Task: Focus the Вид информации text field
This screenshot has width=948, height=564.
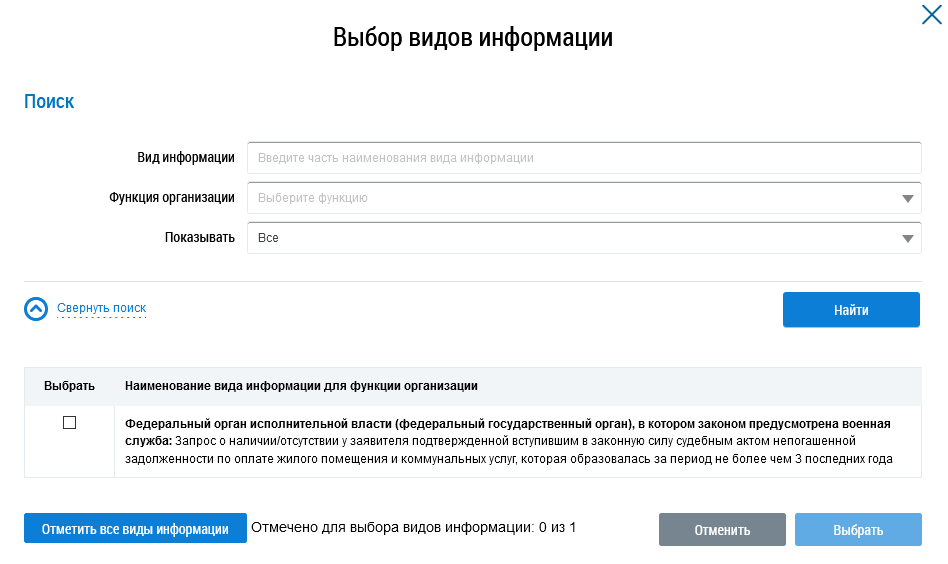Action: pyautogui.click(x=583, y=158)
